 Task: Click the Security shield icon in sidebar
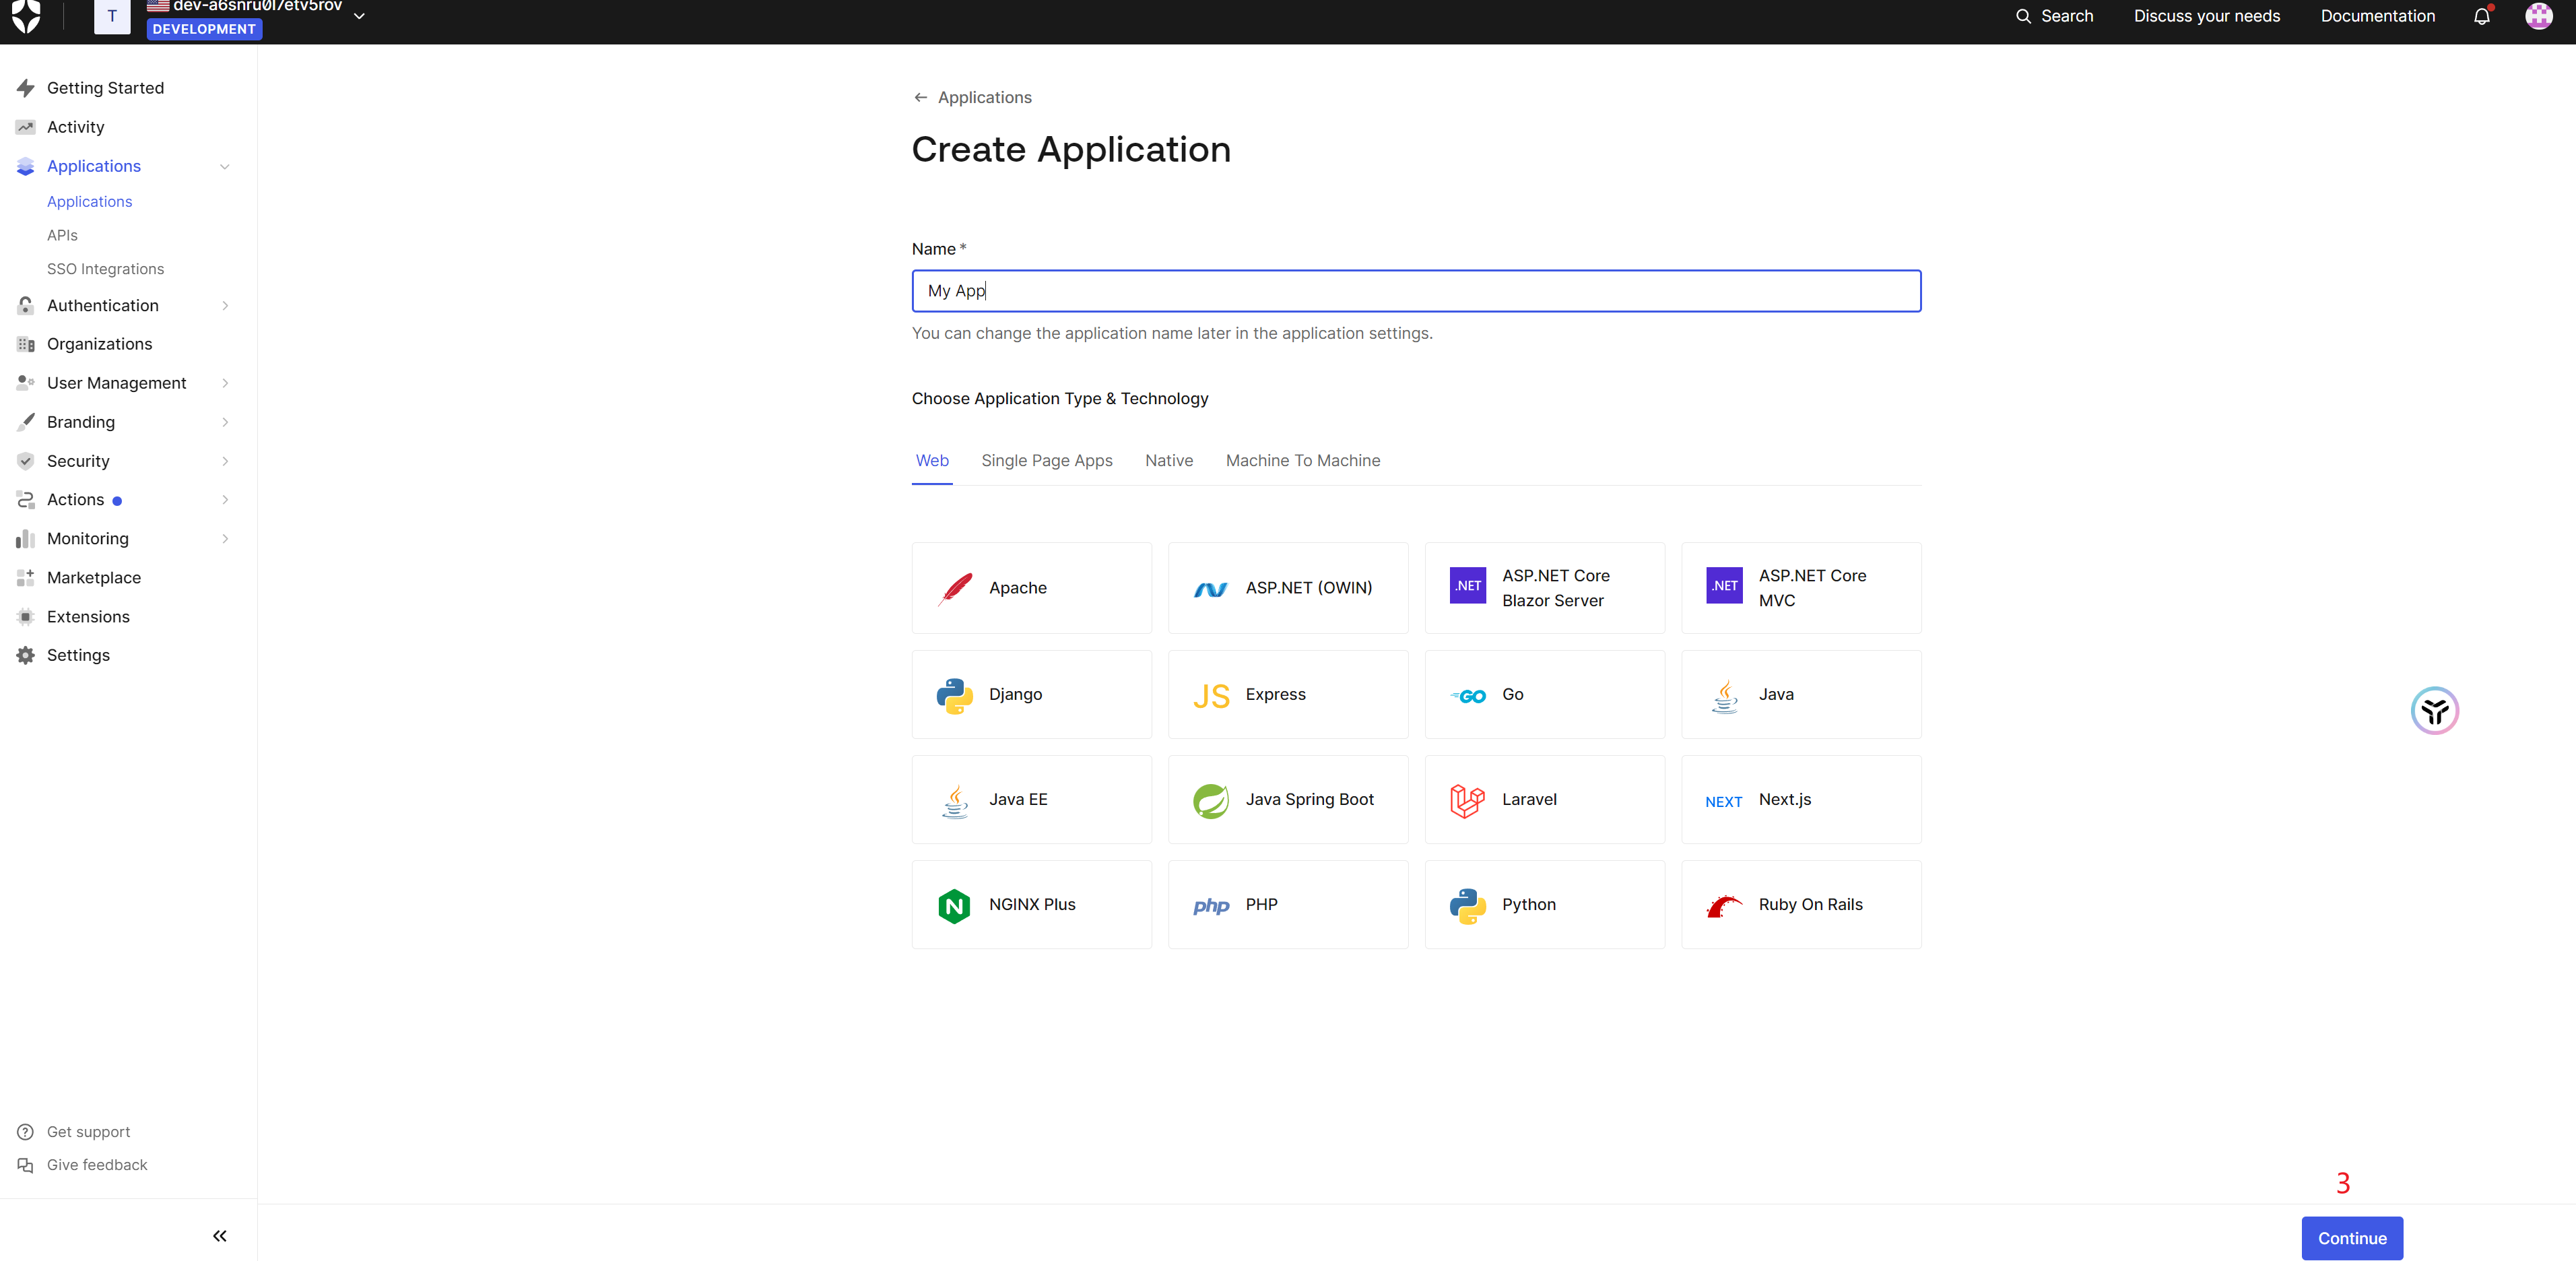(26, 461)
